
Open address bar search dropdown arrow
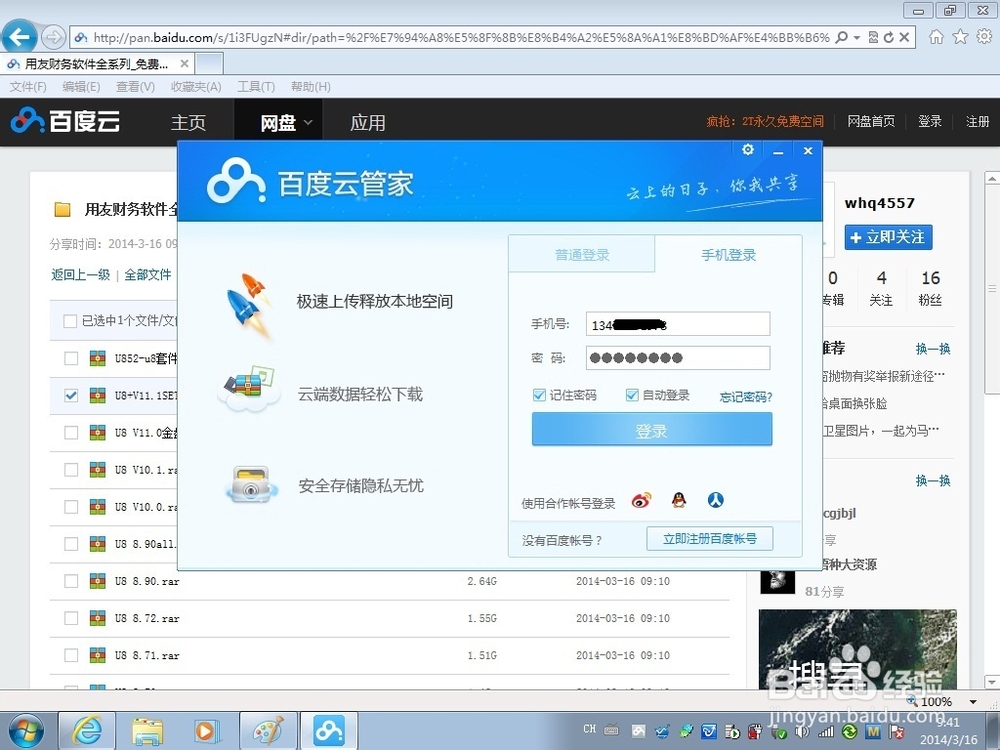click(x=857, y=38)
